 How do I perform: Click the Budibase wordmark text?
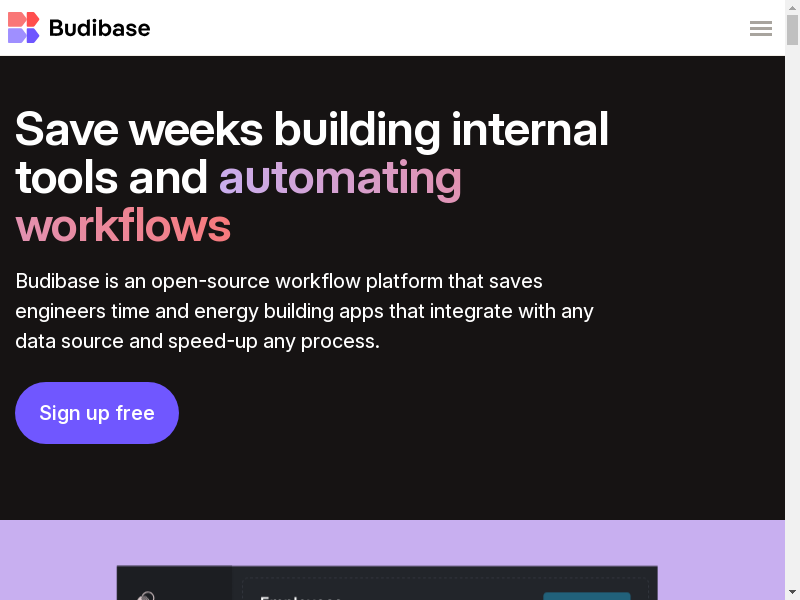click(x=99, y=28)
